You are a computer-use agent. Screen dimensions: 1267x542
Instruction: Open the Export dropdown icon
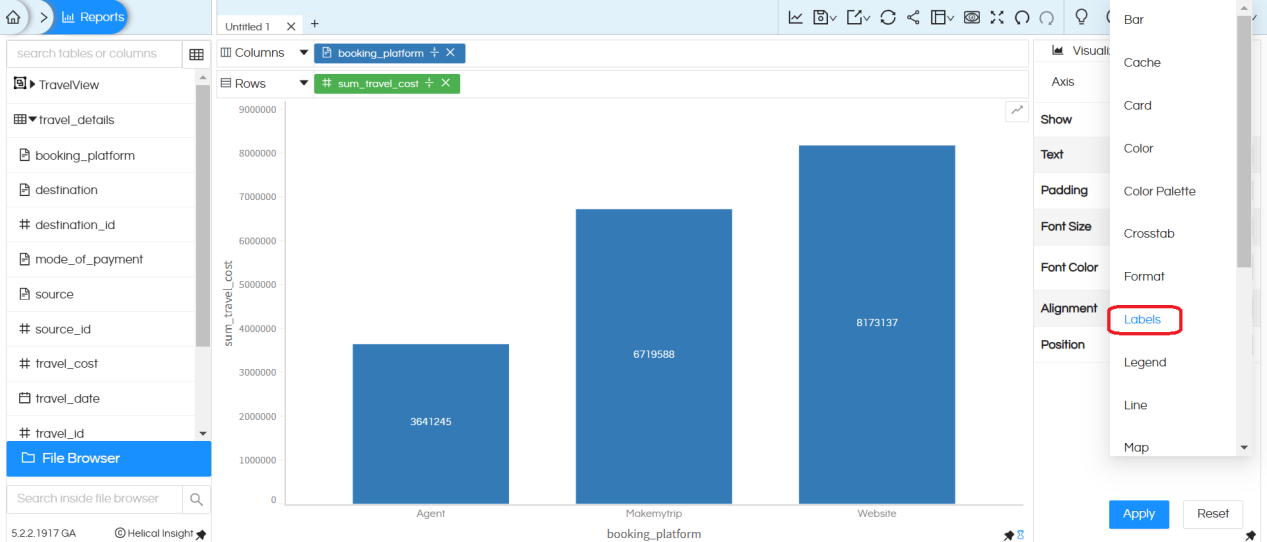pyautogui.click(x=858, y=17)
